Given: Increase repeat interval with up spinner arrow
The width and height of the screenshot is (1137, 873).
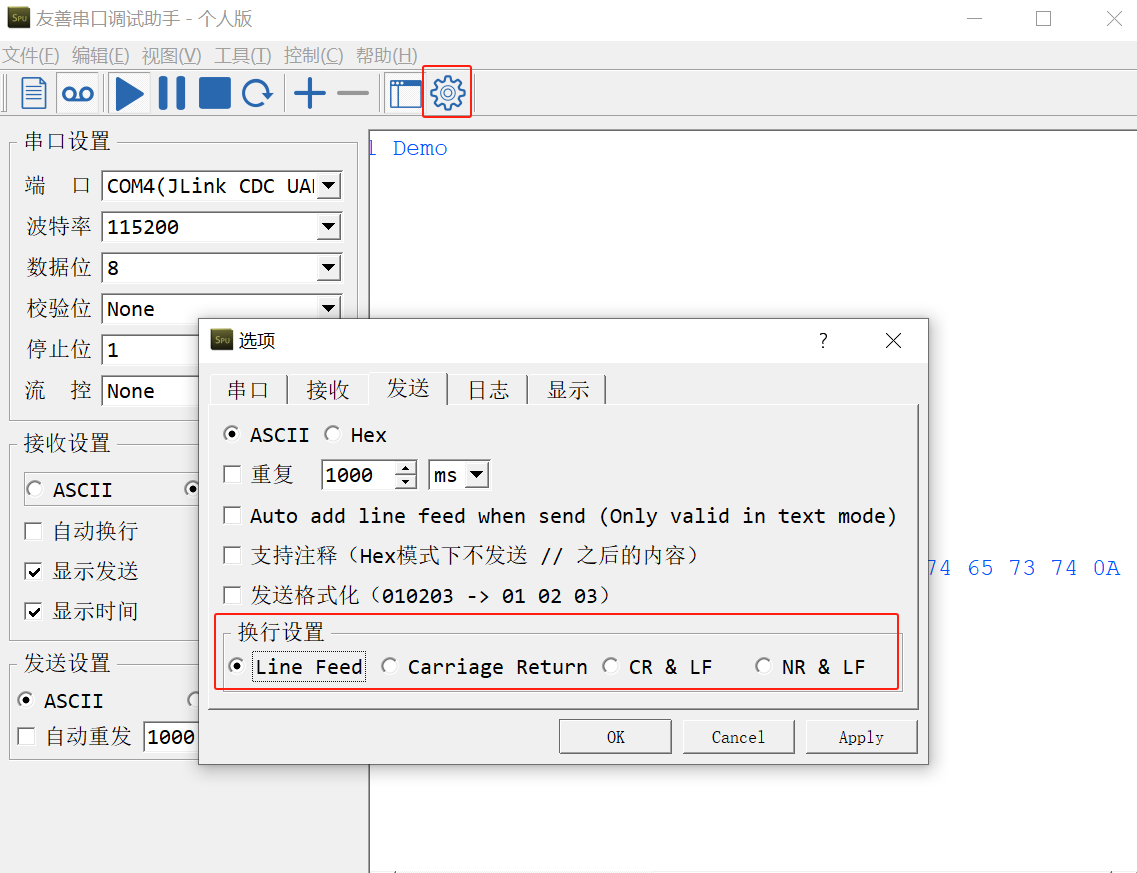Looking at the screenshot, I should (x=405, y=467).
